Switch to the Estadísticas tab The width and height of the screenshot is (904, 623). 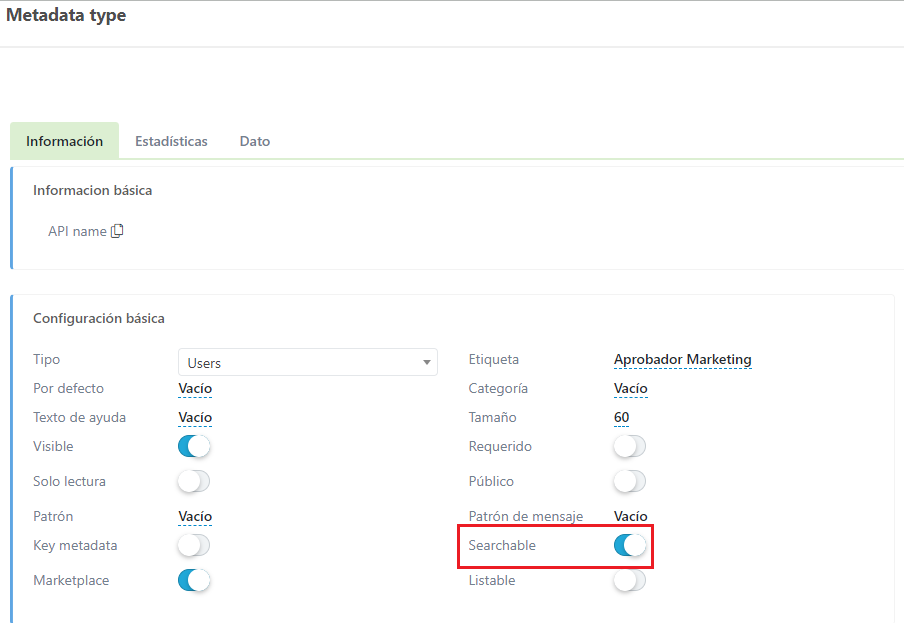pos(171,141)
